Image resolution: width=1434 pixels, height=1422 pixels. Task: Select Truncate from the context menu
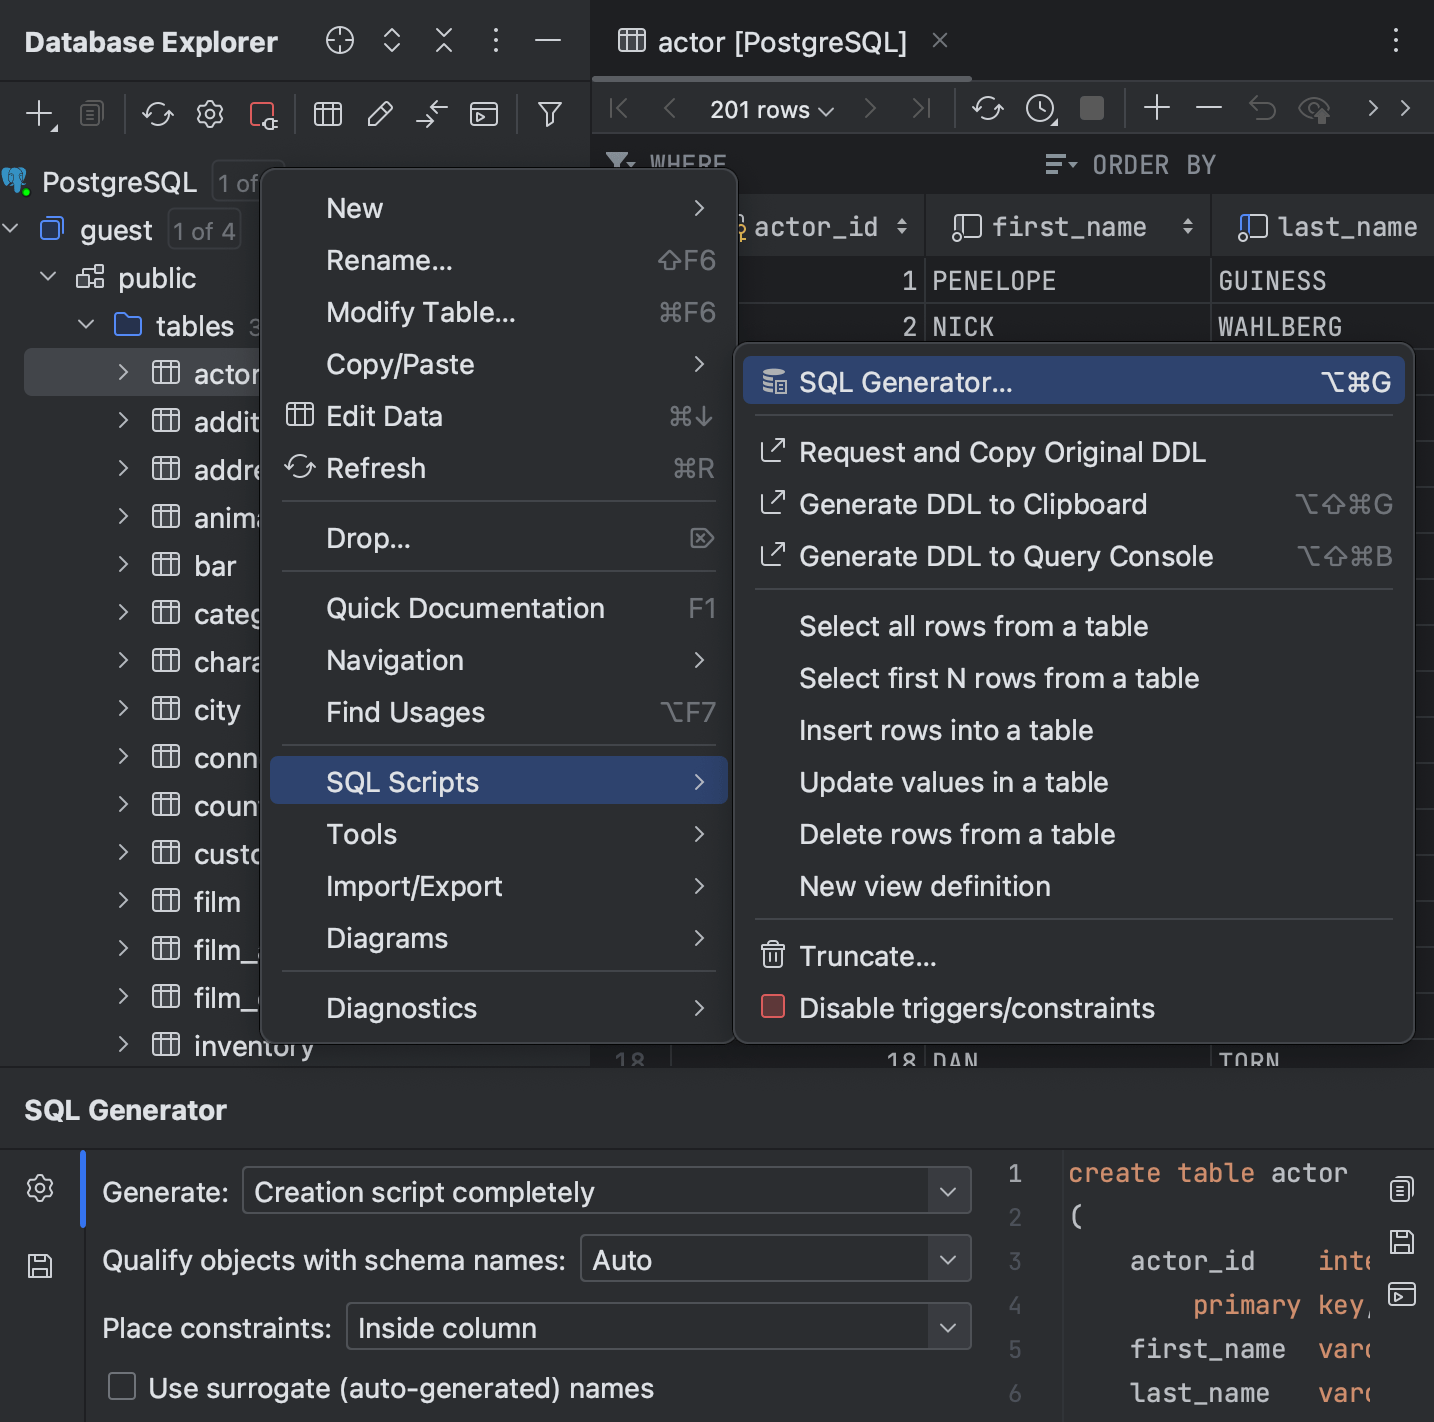866,956
